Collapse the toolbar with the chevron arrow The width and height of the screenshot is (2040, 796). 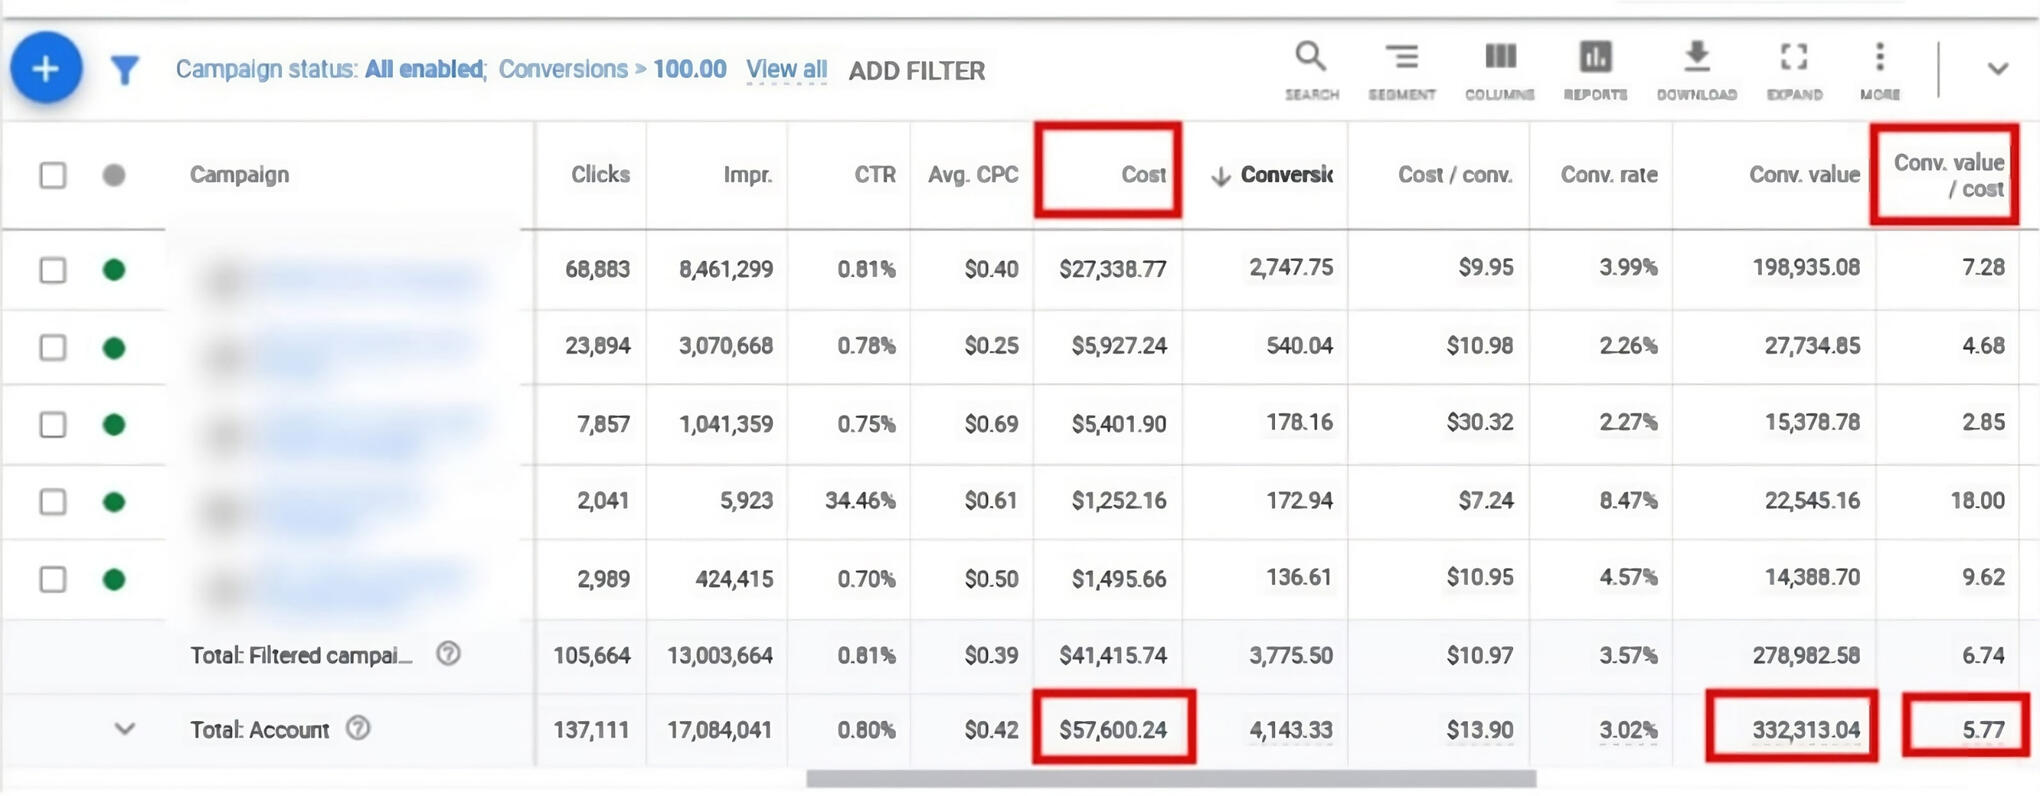[x=1997, y=69]
